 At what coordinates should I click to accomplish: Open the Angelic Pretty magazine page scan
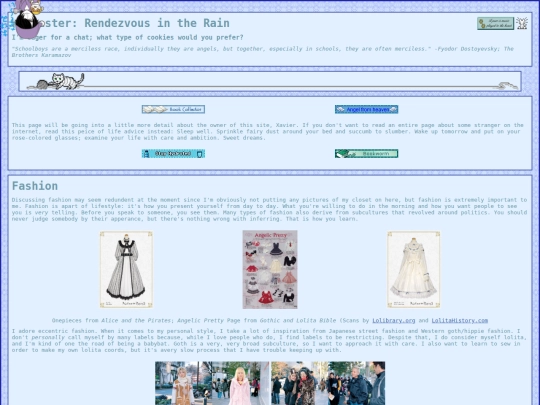[270, 269]
